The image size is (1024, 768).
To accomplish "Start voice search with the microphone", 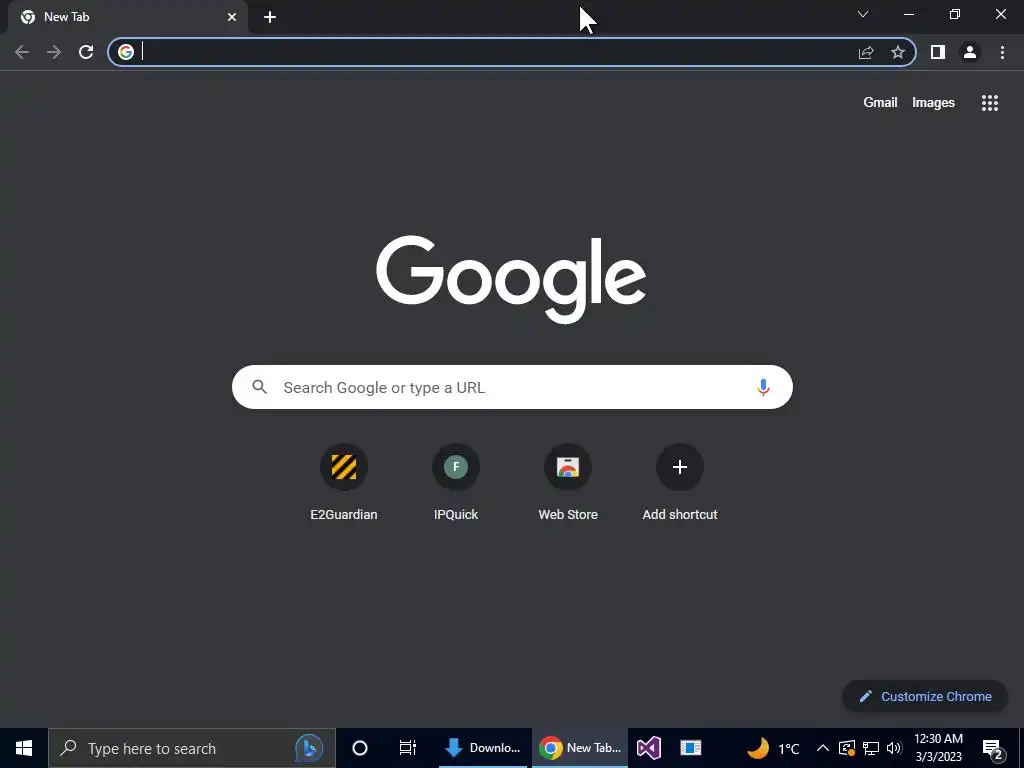I will click(x=763, y=387).
